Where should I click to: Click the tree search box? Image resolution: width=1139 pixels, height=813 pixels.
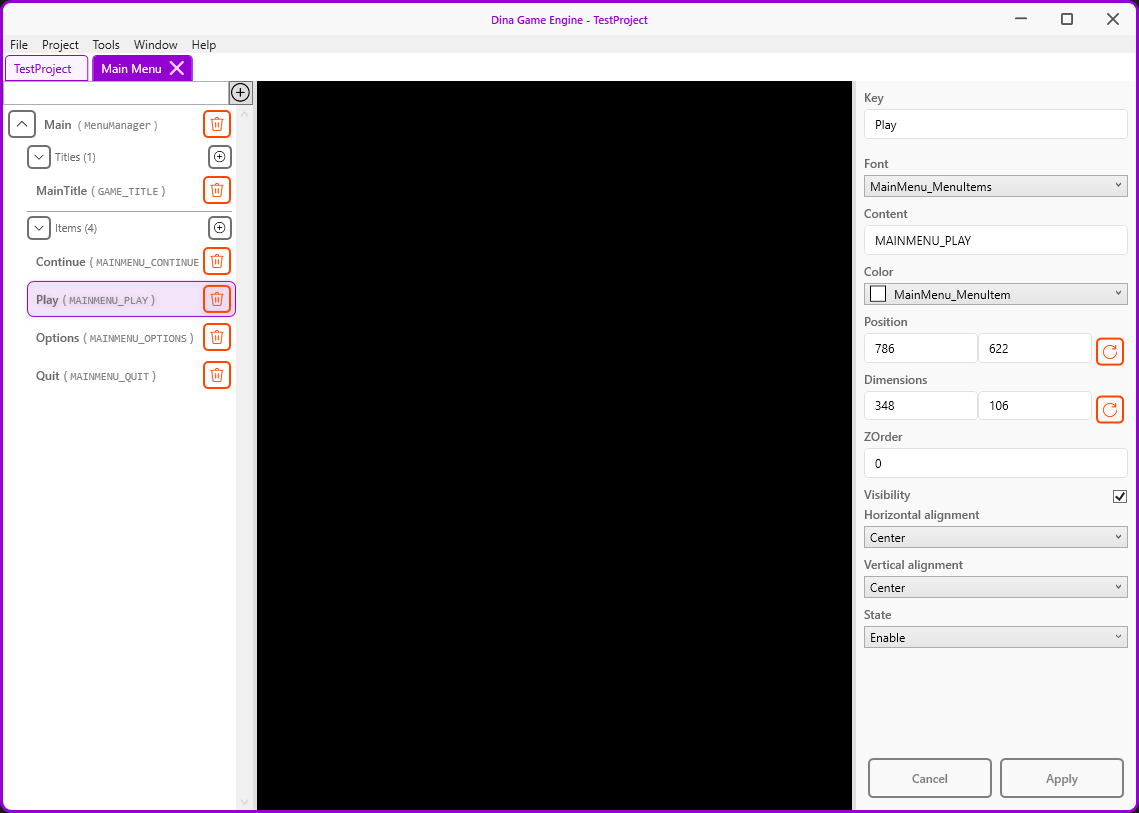click(116, 92)
